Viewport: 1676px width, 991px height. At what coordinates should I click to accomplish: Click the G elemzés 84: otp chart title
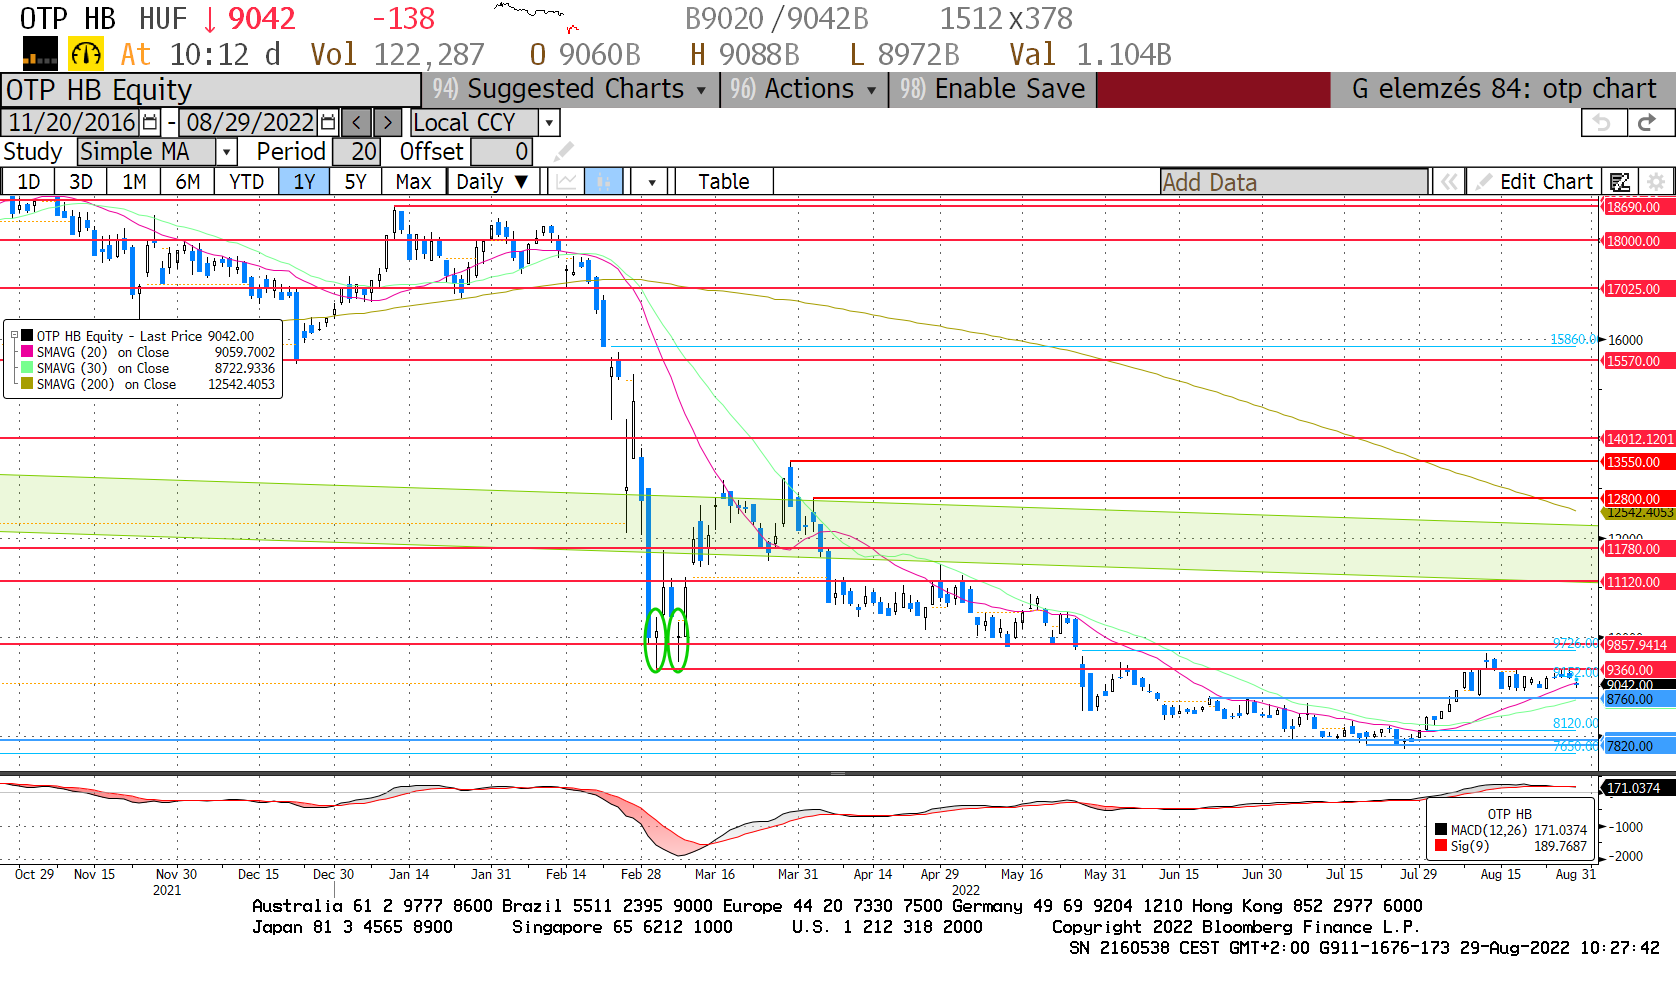pos(1503,89)
